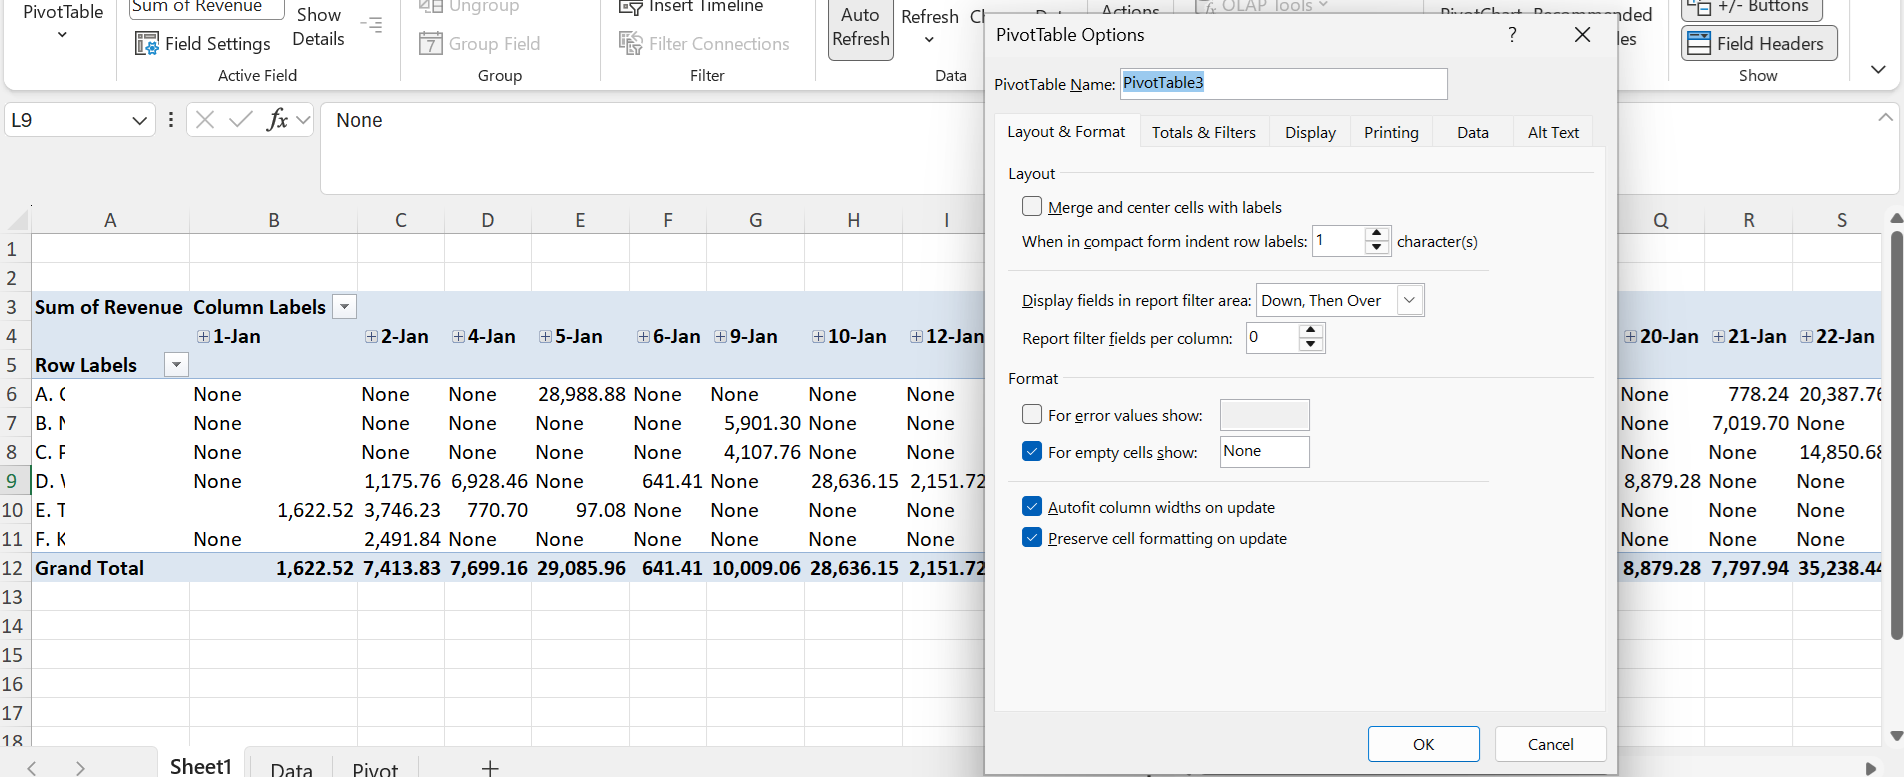Image resolution: width=1904 pixels, height=777 pixels.
Task: Enable For error values show checkbox
Action: [x=1032, y=414]
